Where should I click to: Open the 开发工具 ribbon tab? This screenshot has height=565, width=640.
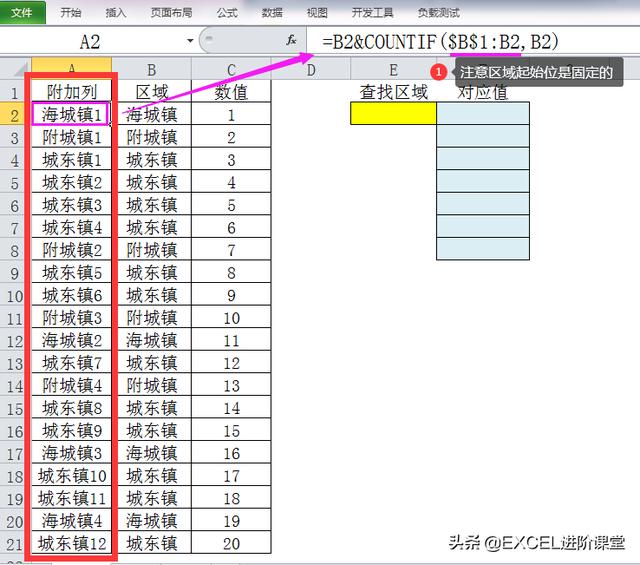pos(372,13)
